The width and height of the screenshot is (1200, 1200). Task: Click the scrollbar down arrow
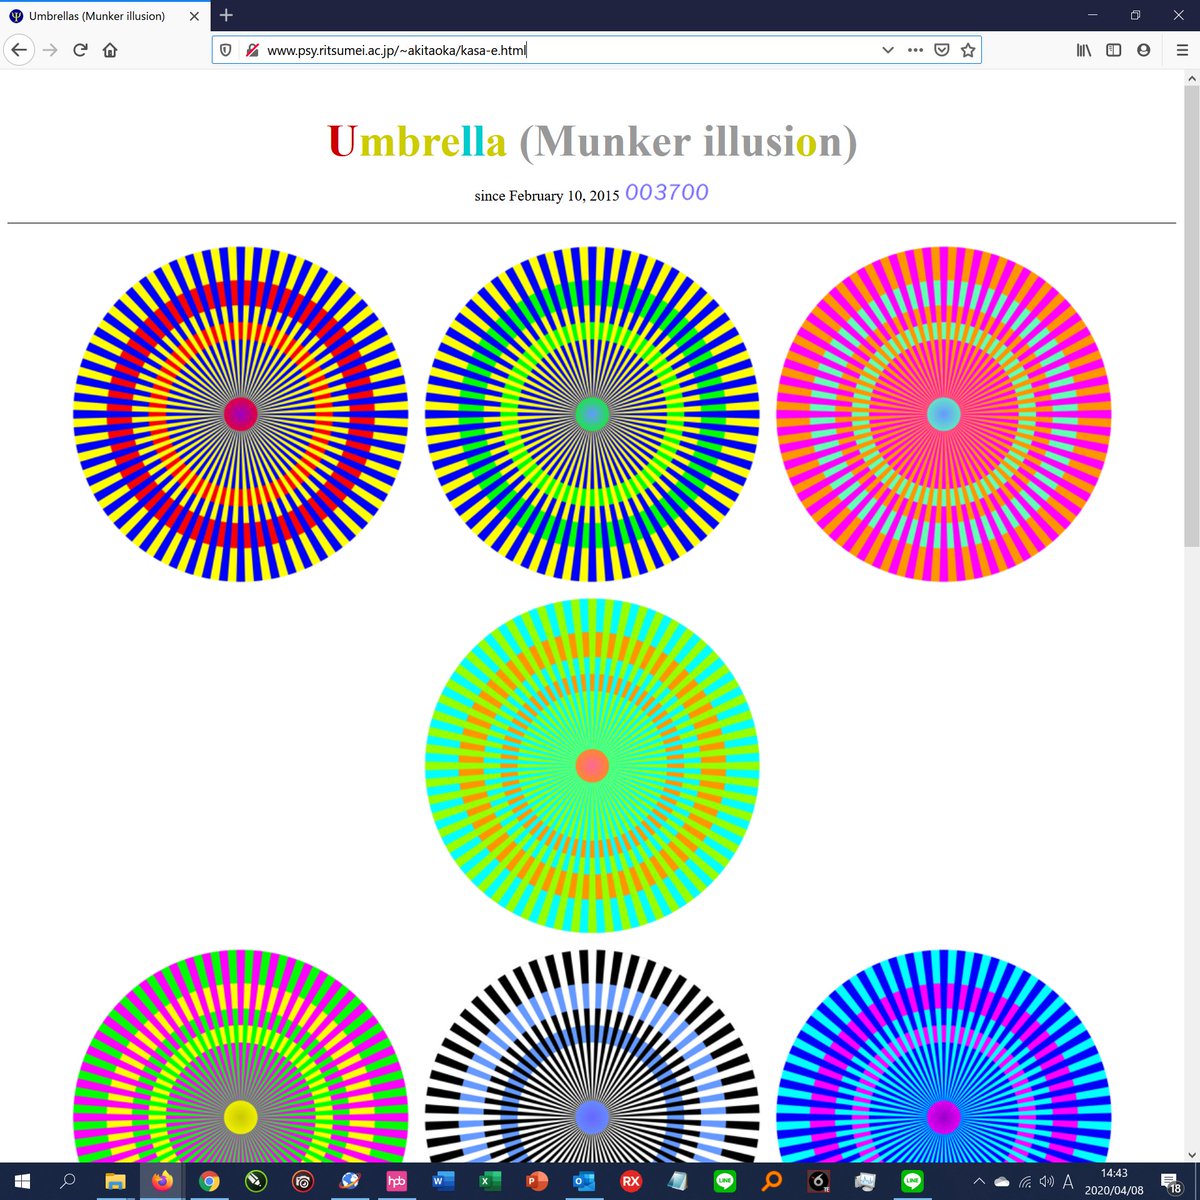[x=1191, y=1154]
